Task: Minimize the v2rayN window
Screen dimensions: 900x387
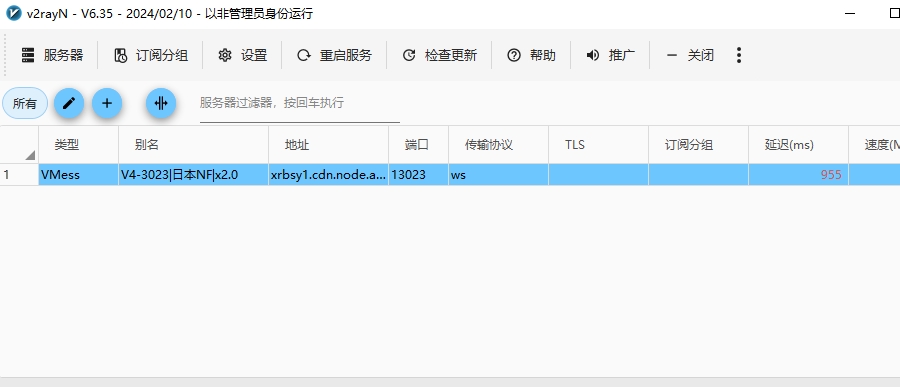Action: point(850,14)
